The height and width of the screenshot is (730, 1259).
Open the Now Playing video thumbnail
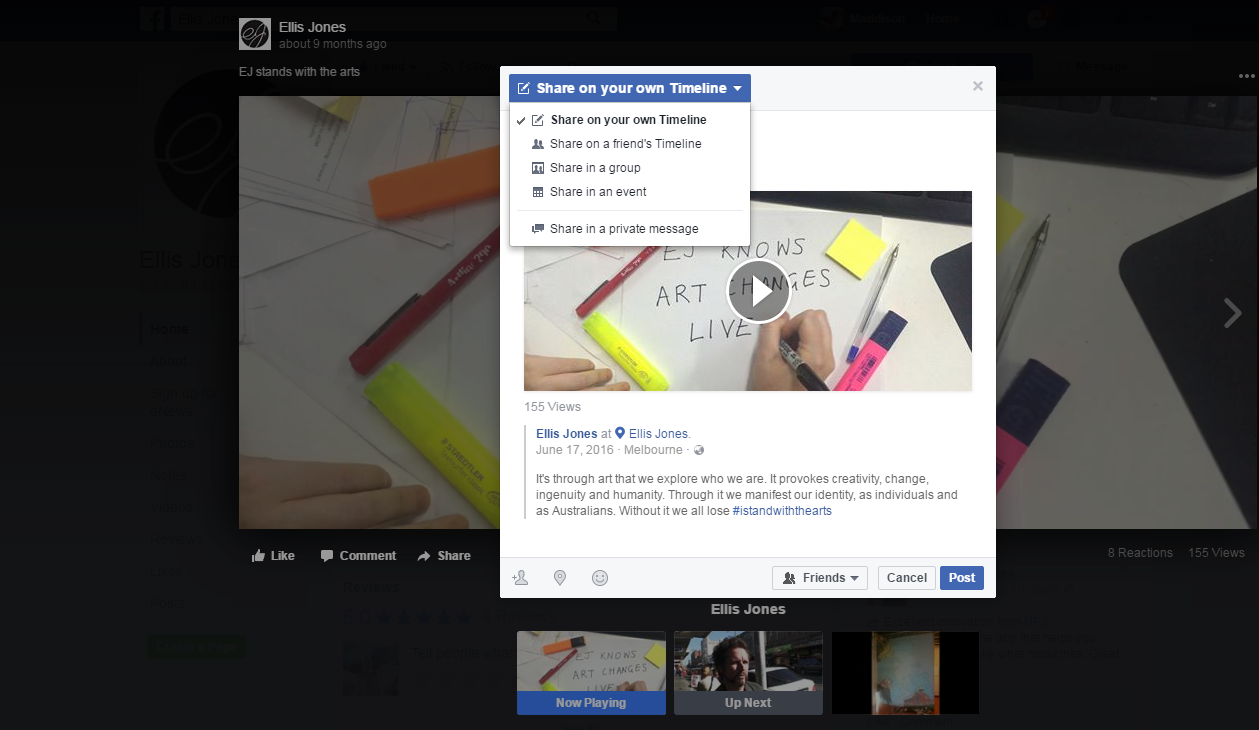(591, 672)
